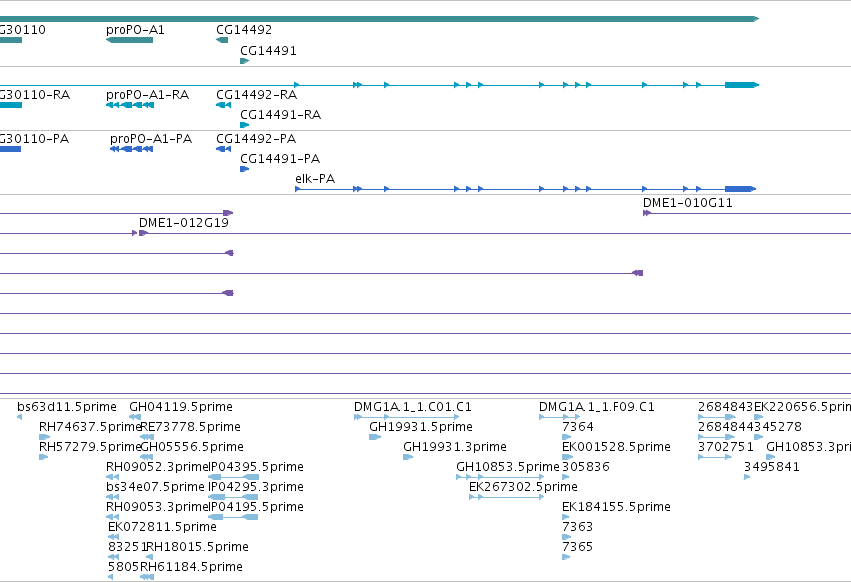Select the proPO-A1-RA transcript exons
Screen dimensions: 851x582
coord(130,105)
